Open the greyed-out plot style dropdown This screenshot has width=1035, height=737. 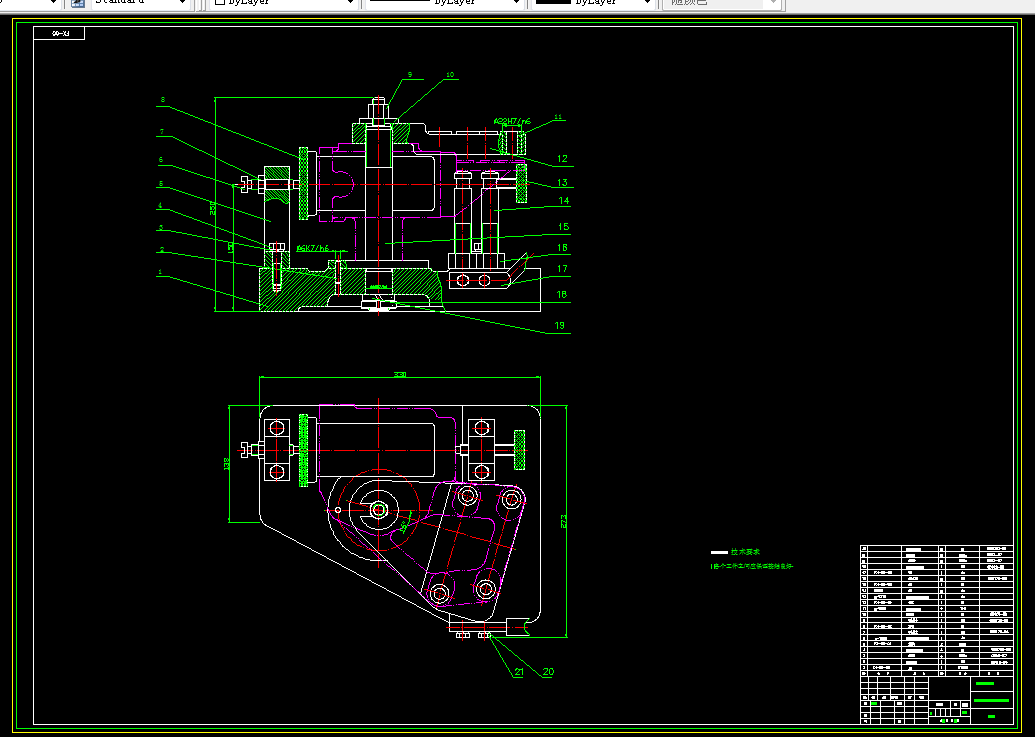[721, 3]
